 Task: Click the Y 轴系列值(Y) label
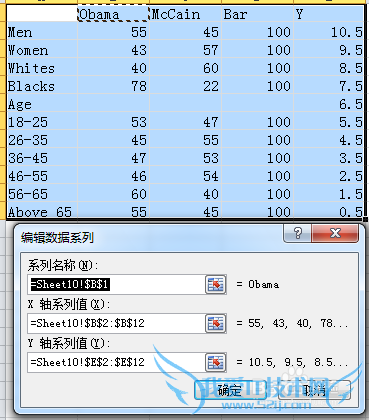69,343
